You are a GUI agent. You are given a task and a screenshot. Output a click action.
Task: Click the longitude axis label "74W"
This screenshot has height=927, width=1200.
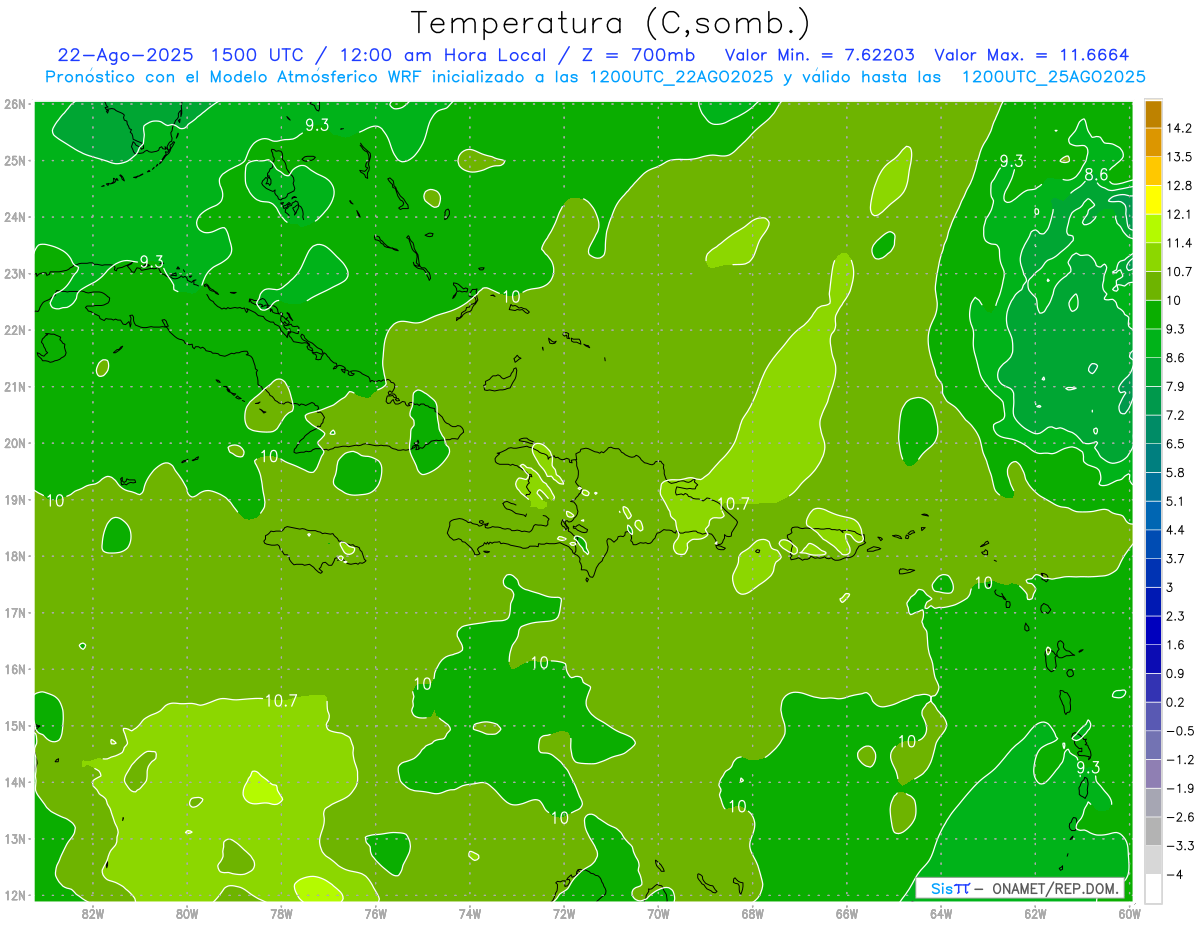470,913
